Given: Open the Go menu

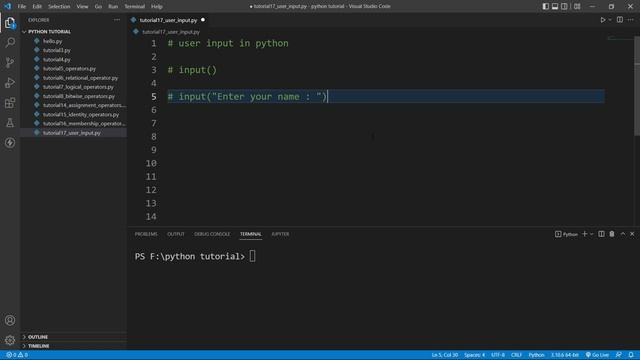Looking at the screenshot, I should pos(98,7).
